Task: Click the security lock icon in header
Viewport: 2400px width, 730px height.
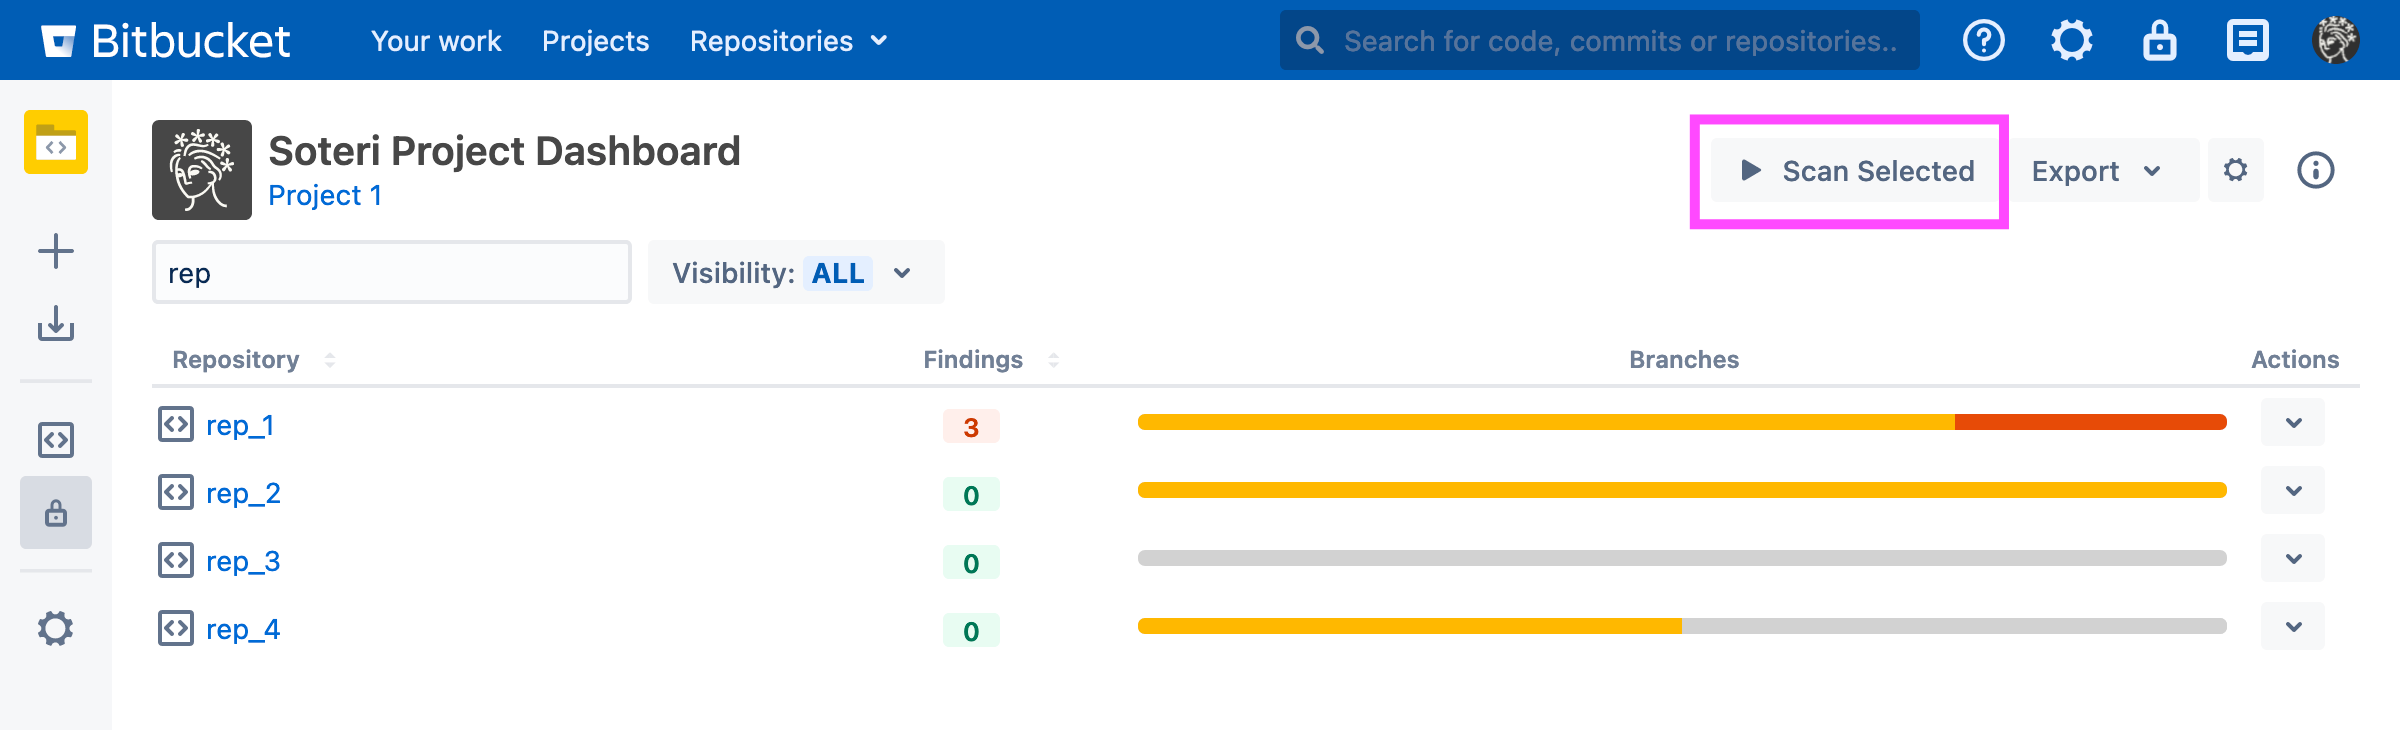Action: click(x=2159, y=41)
